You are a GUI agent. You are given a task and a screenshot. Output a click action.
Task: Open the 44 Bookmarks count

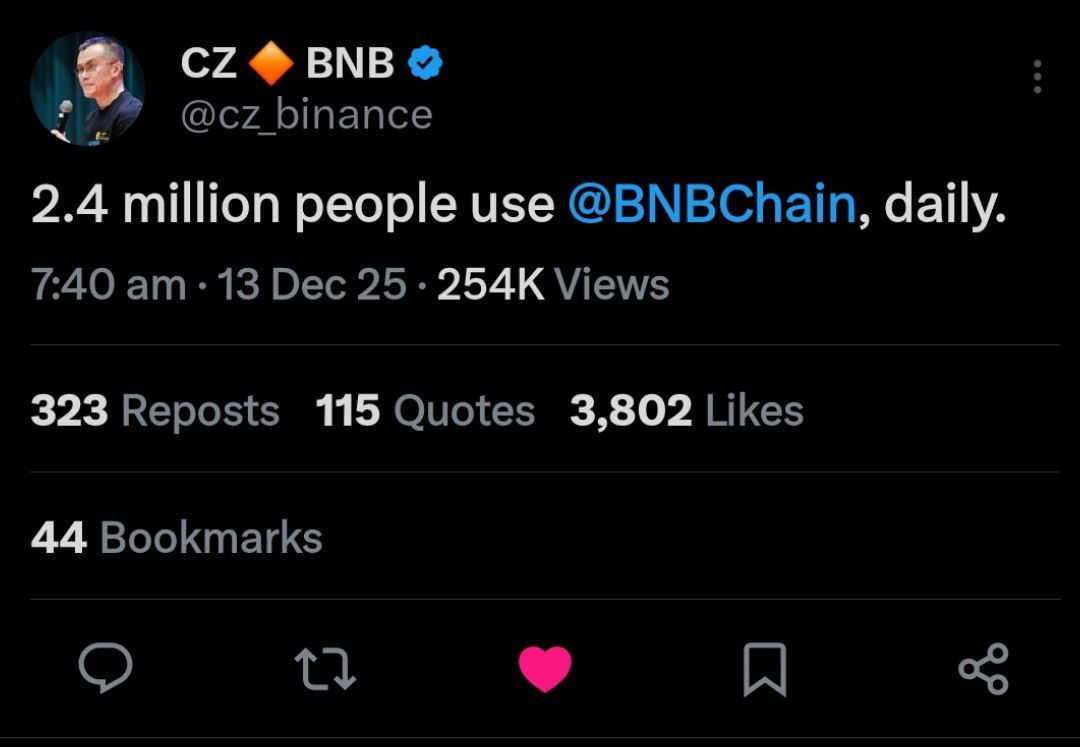(x=176, y=538)
